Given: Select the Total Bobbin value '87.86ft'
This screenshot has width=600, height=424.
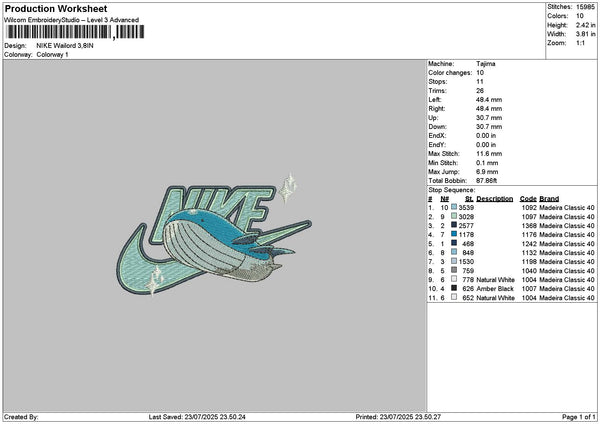Looking at the screenshot, I should (486, 181).
